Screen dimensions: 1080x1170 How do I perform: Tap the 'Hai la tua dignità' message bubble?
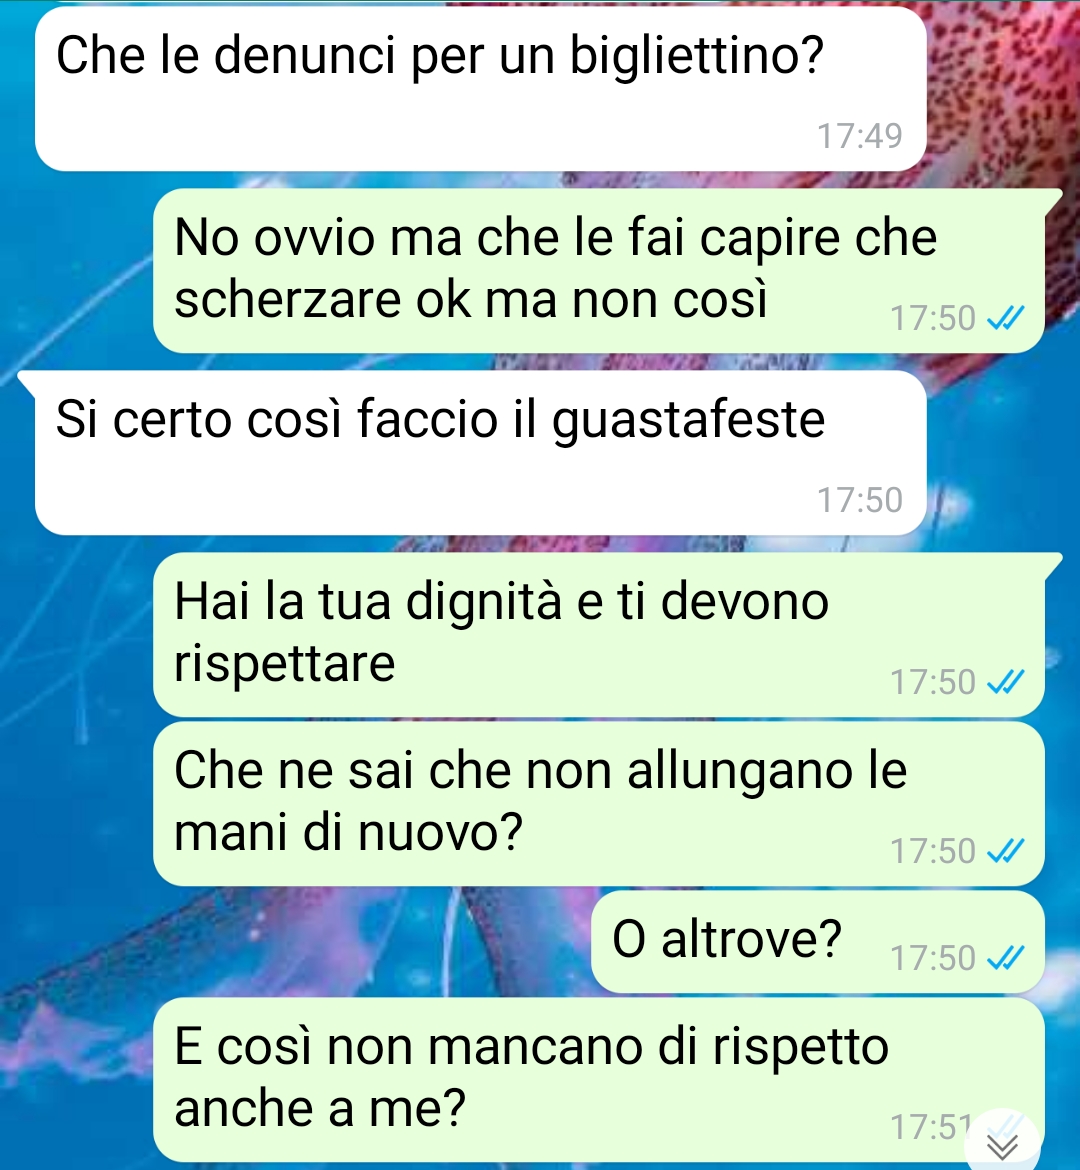(599, 635)
